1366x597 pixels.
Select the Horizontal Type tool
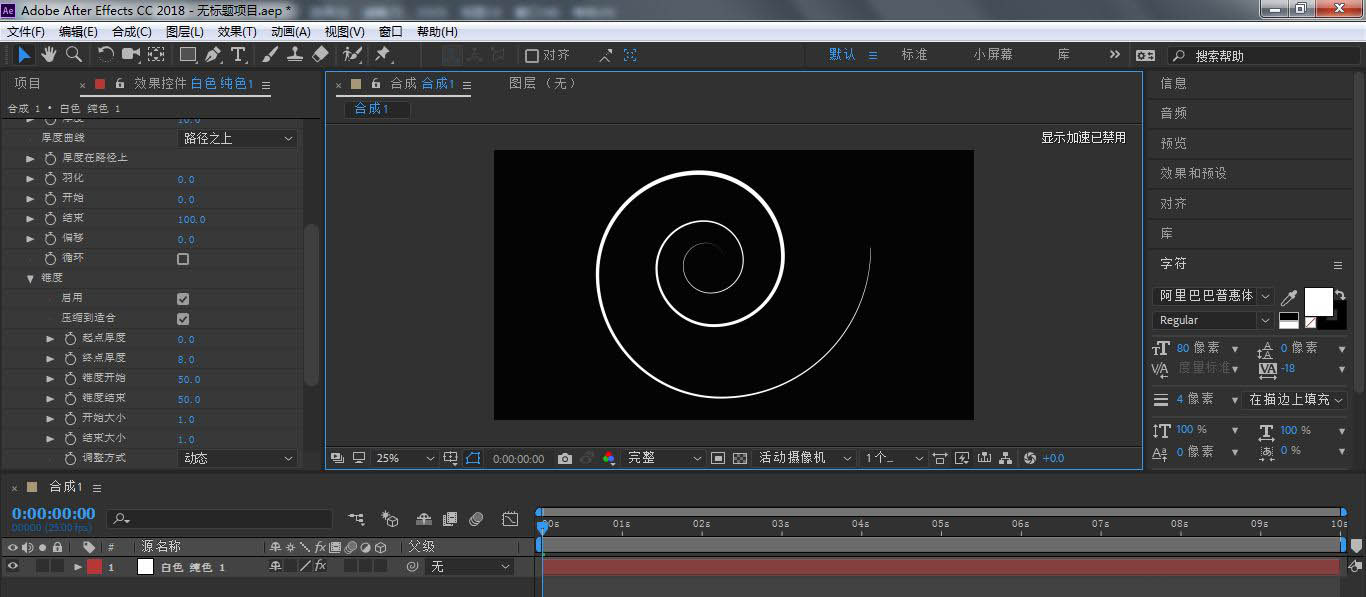click(x=238, y=55)
